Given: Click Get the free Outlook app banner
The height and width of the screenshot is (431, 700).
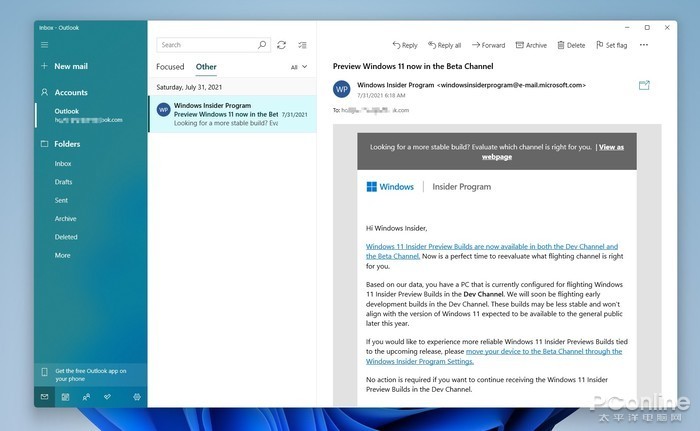Looking at the screenshot, I should [x=91, y=375].
